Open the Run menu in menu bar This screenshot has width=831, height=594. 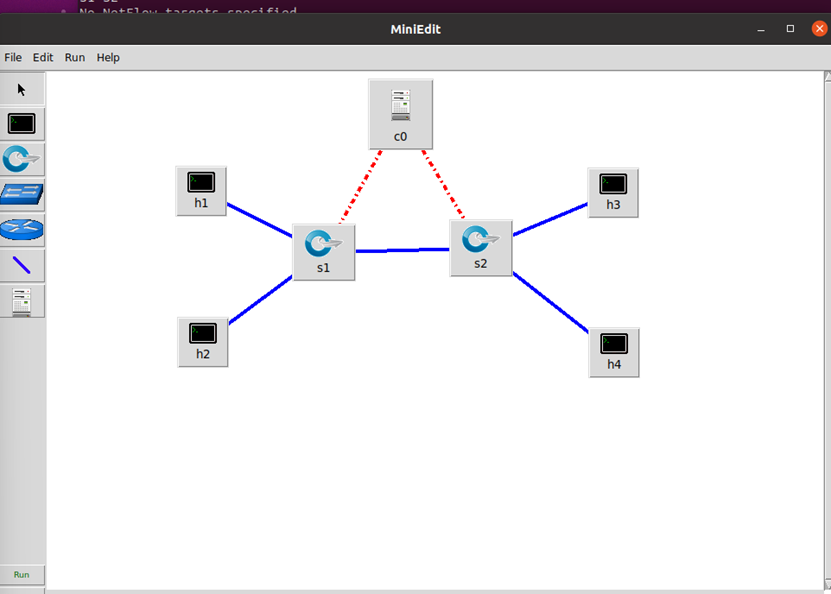point(75,57)
